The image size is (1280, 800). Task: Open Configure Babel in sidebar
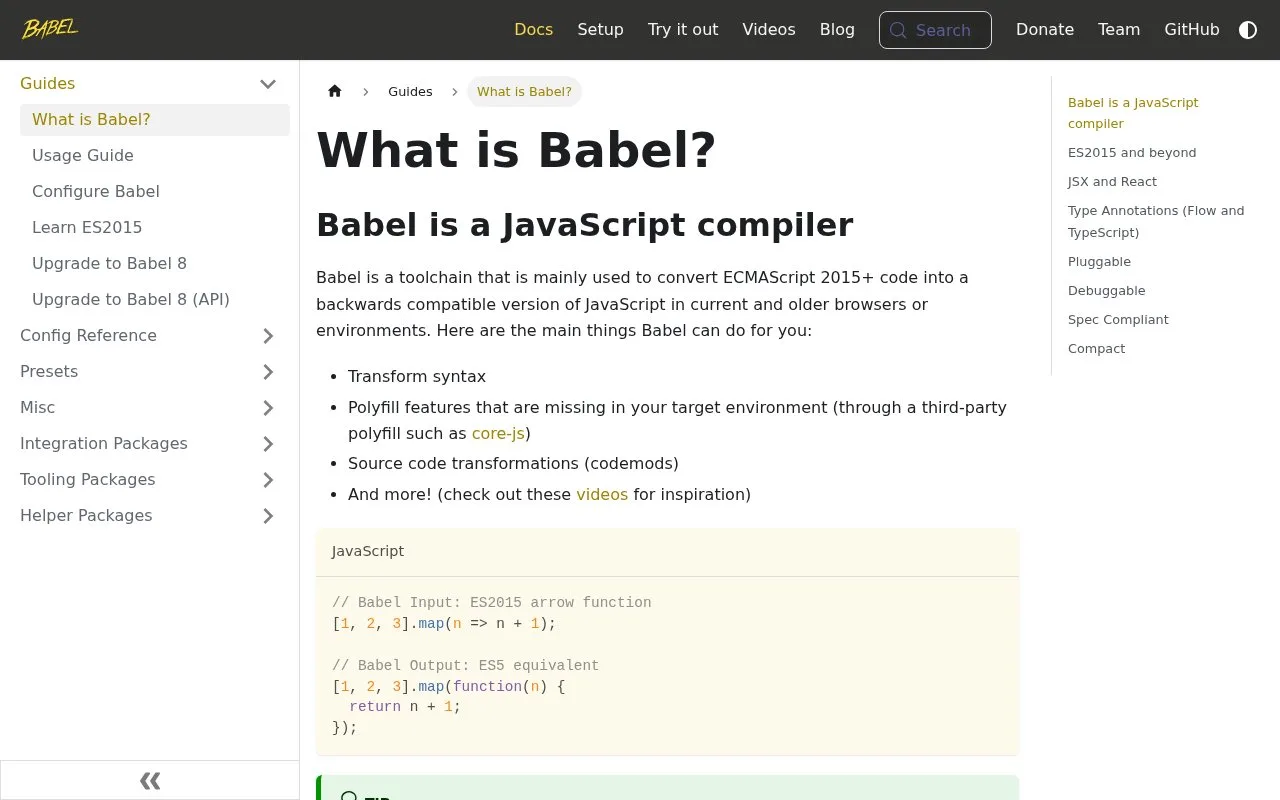tap(155, 192)
